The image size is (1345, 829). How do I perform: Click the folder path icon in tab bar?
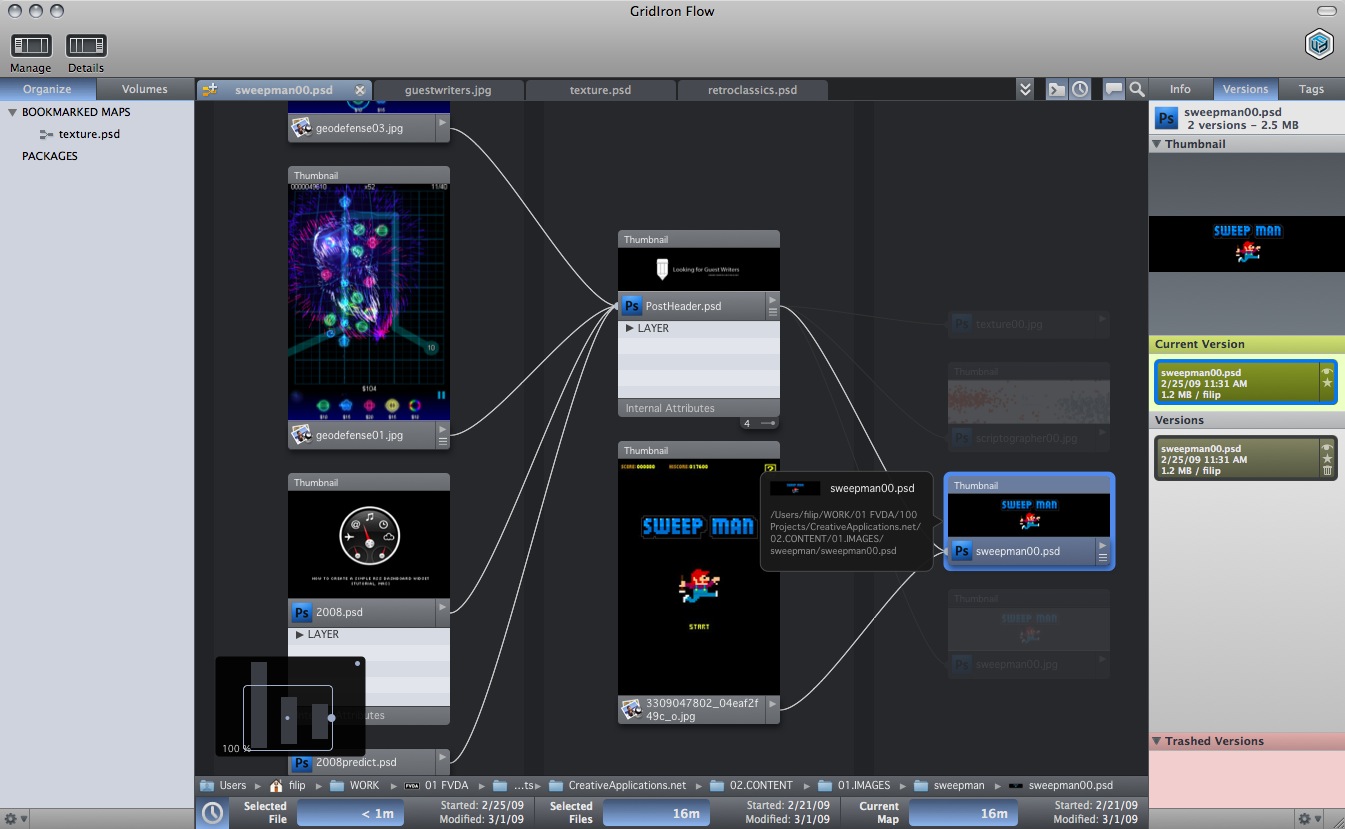[1057, 89]
